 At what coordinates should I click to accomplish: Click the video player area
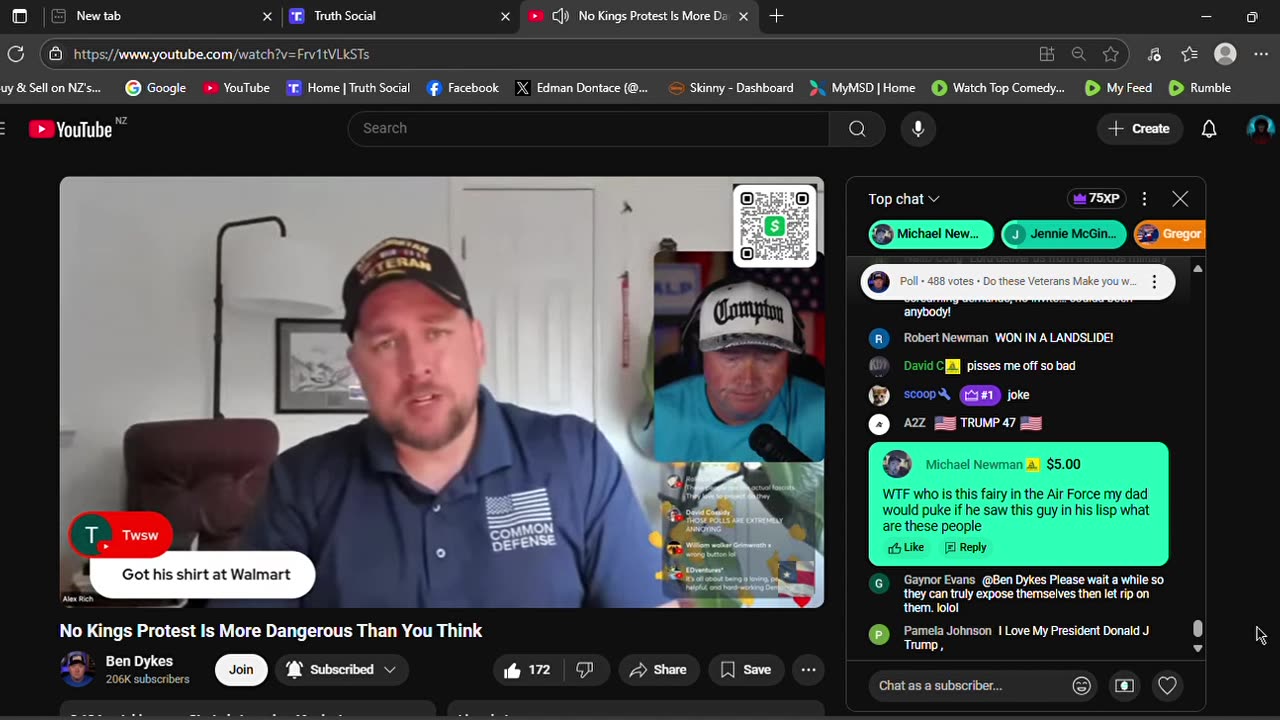(442, 392)
